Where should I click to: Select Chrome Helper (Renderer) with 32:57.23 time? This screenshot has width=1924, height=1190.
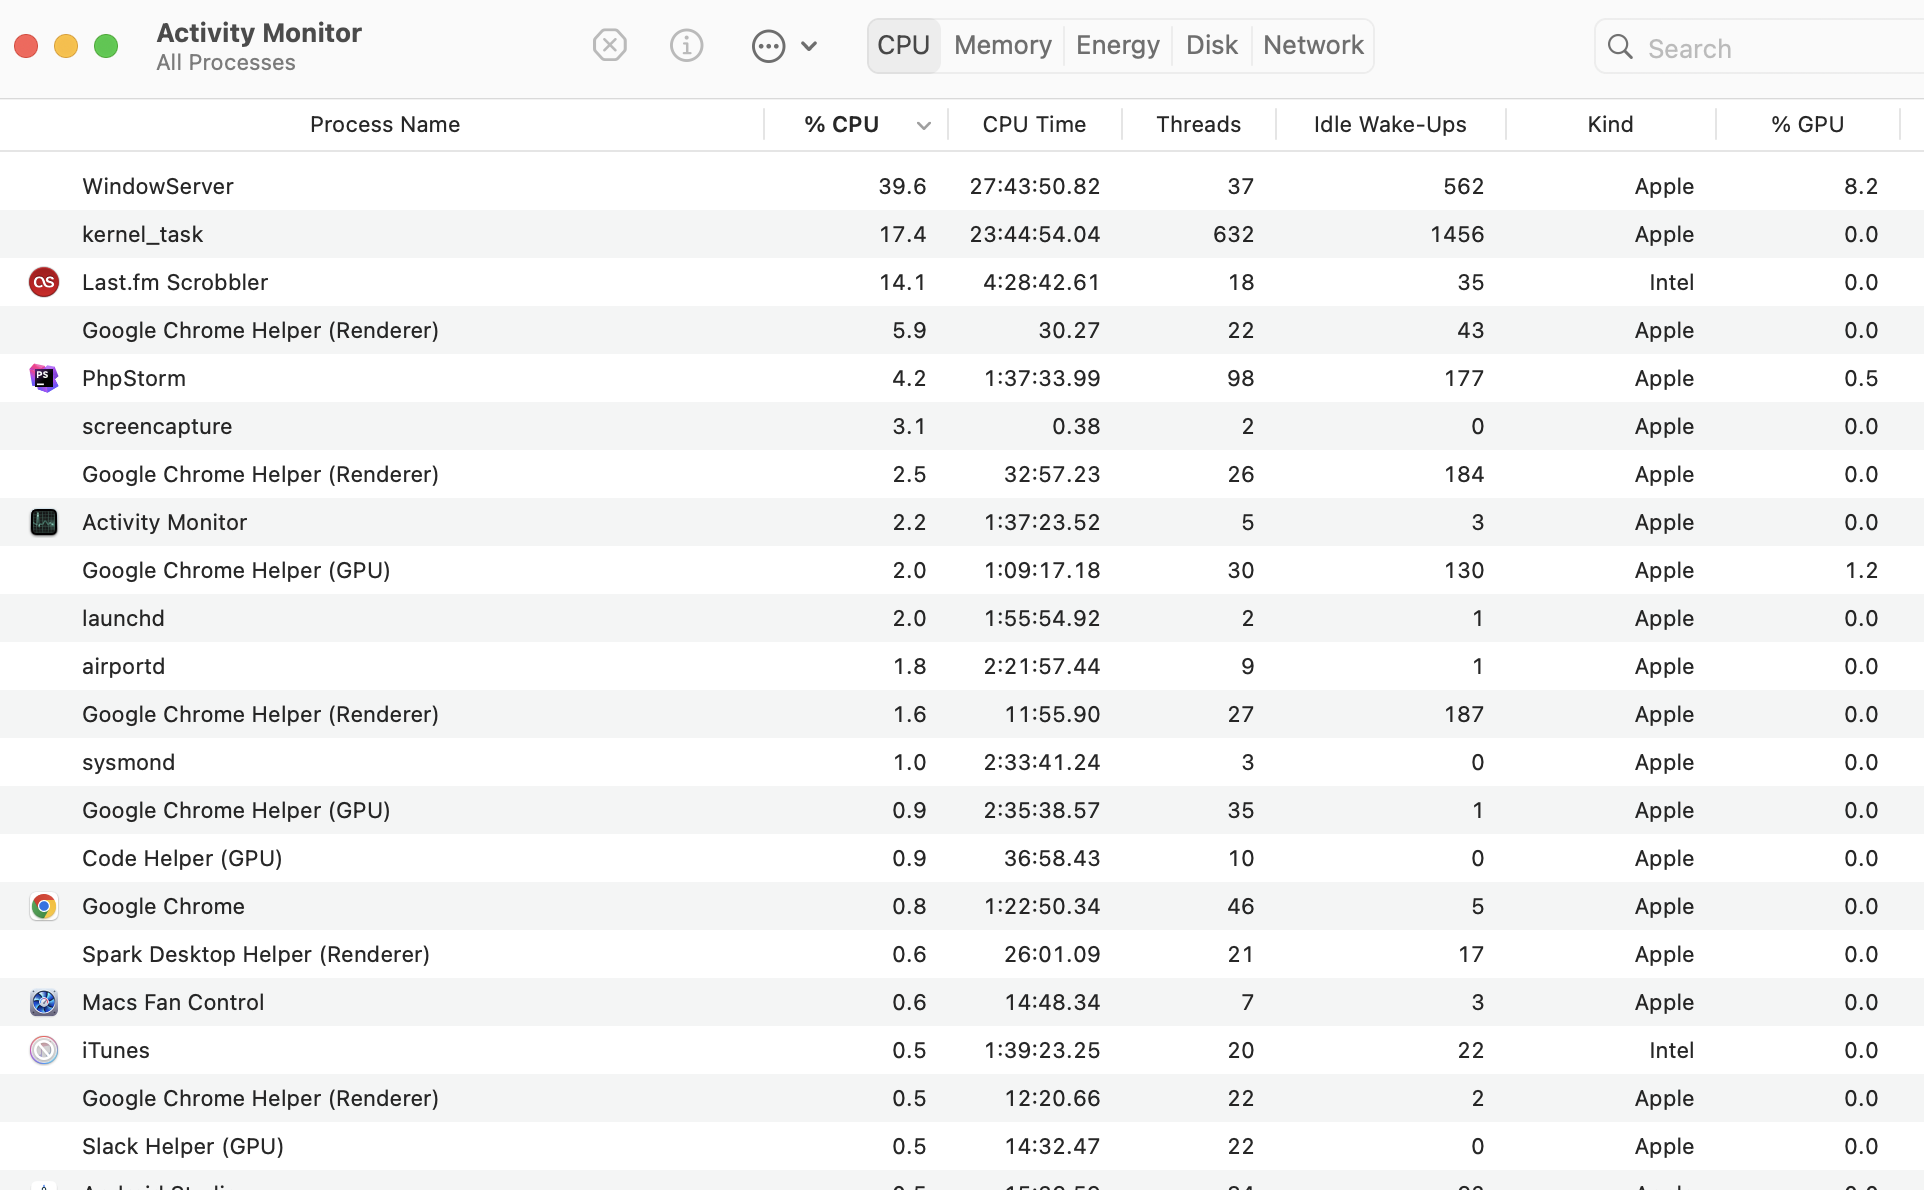pyautogui.click(x=260, y=474)
